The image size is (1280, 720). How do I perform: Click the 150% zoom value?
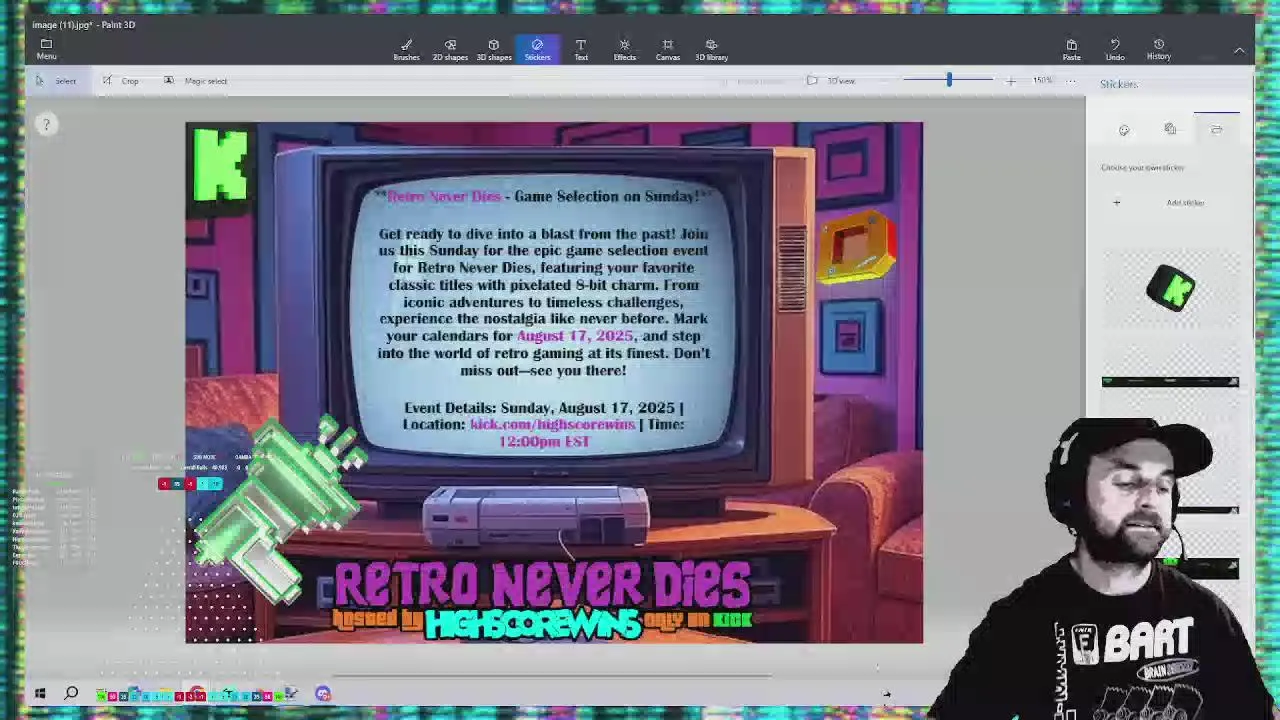pyautogui.click(x=1043, y=81)
